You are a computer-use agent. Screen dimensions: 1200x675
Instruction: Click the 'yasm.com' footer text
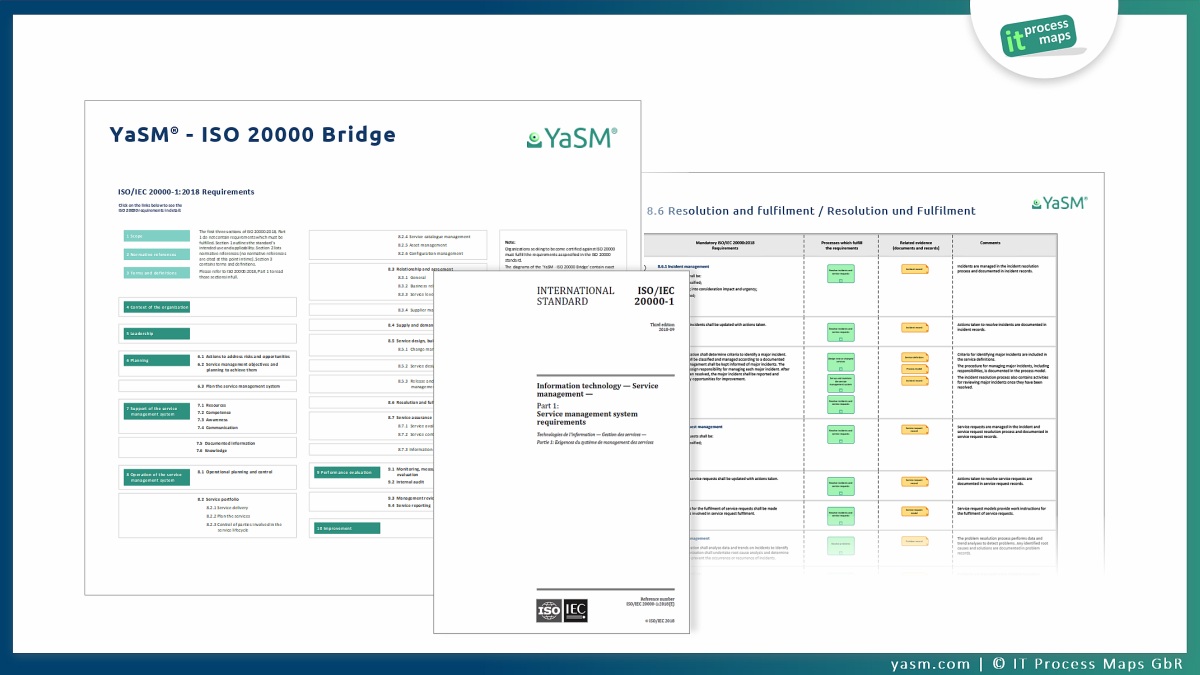[929, 663]
